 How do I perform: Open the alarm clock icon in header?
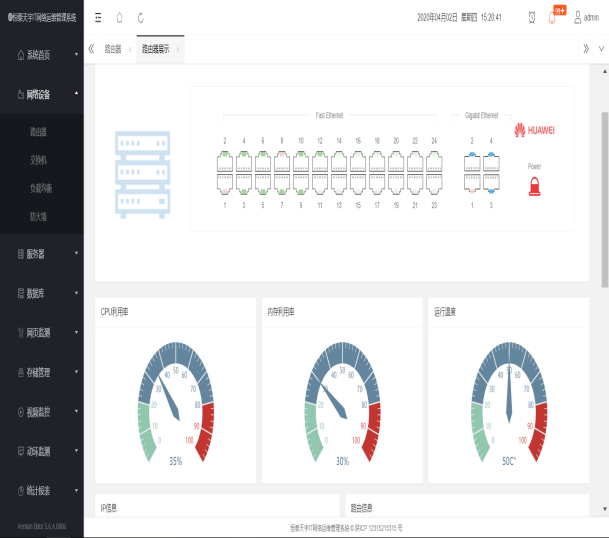[532, 17]
